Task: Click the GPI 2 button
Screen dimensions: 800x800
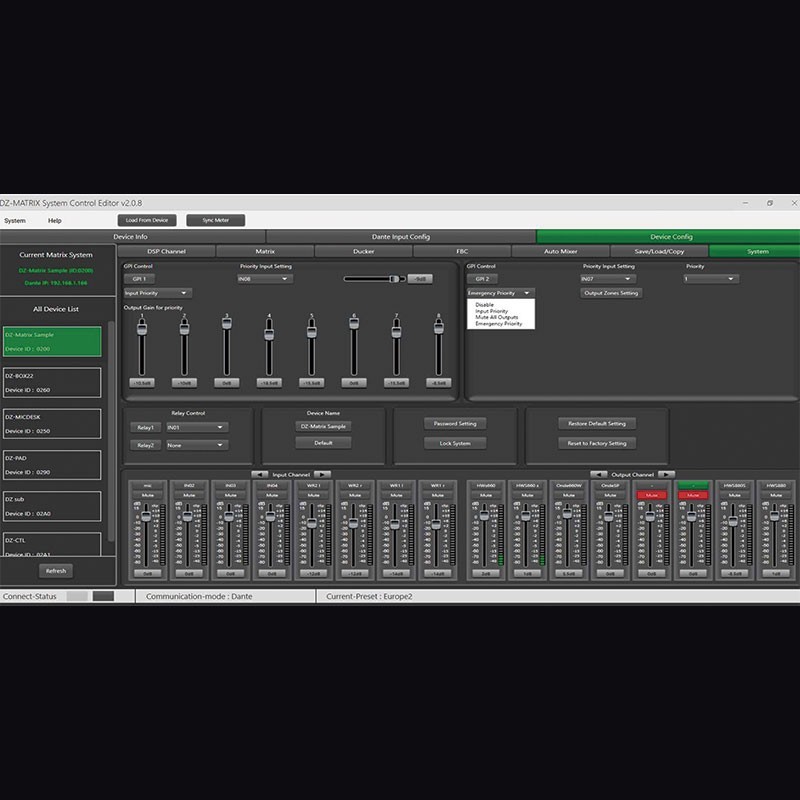Action: pyautogui.click(x=482, y=279)
